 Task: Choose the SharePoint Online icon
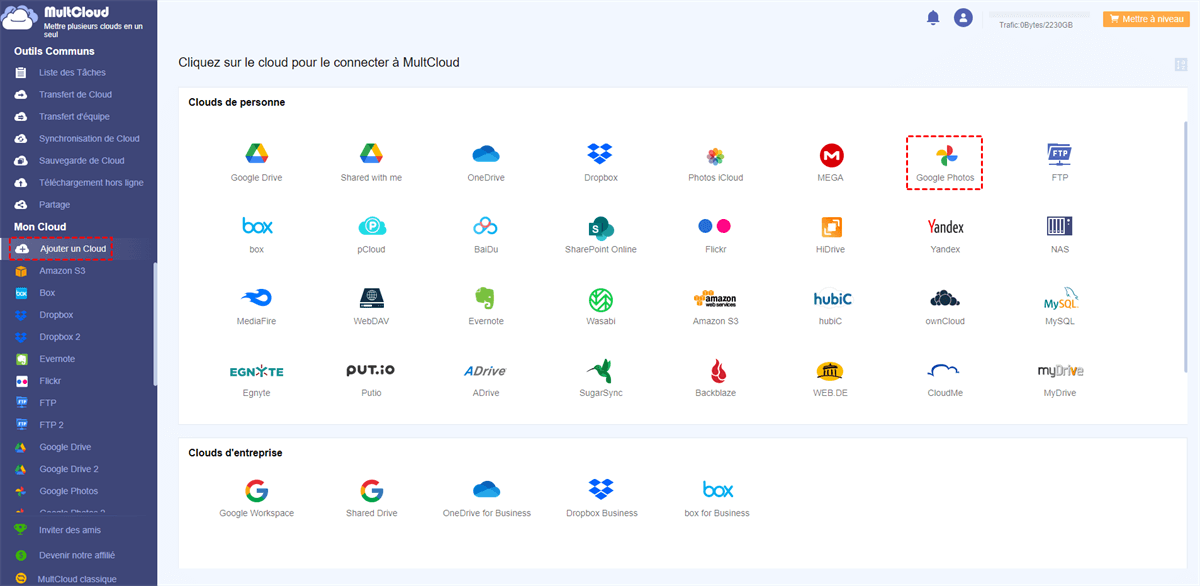(x=600, y=227)
